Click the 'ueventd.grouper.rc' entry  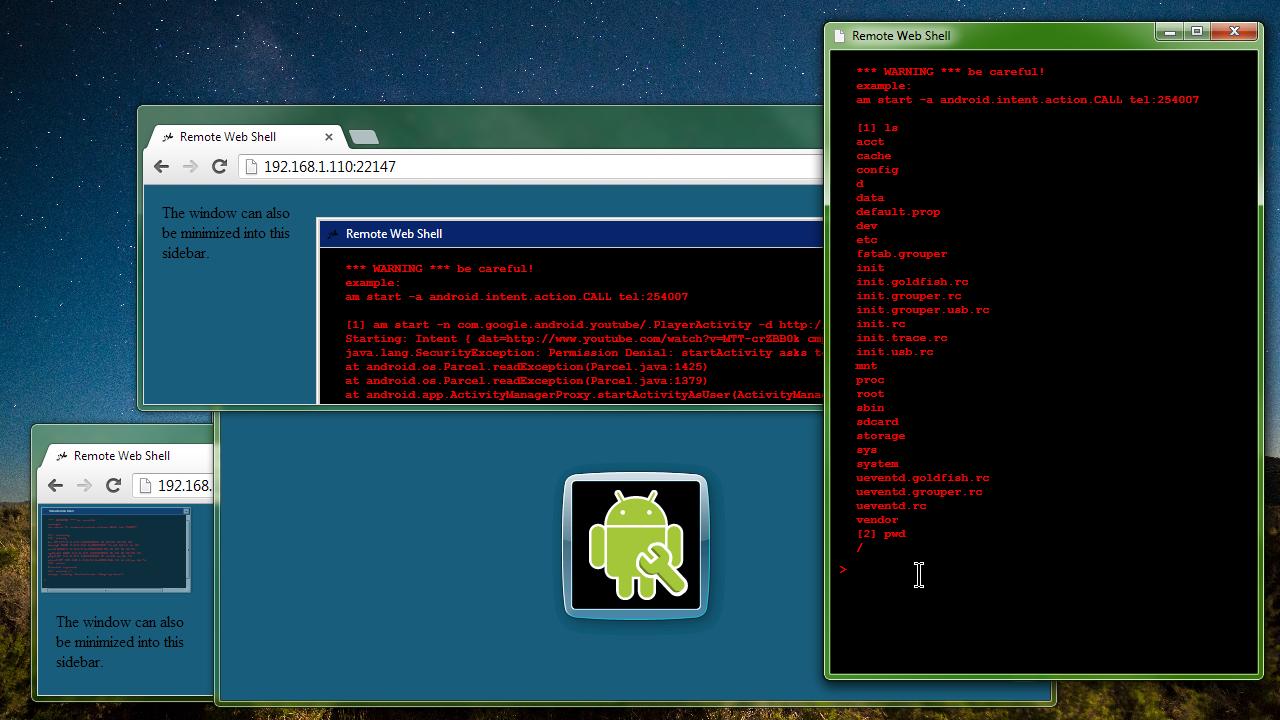[919, 492]
